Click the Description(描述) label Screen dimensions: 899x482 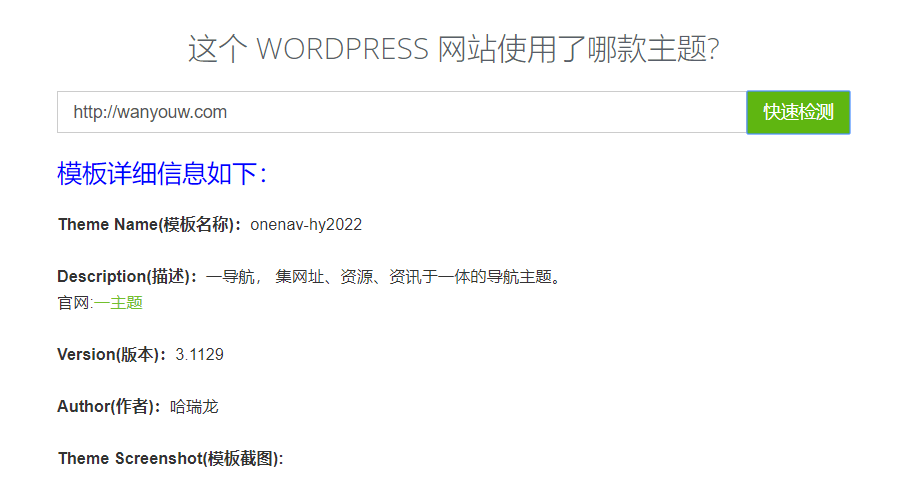tap(127, 276)
